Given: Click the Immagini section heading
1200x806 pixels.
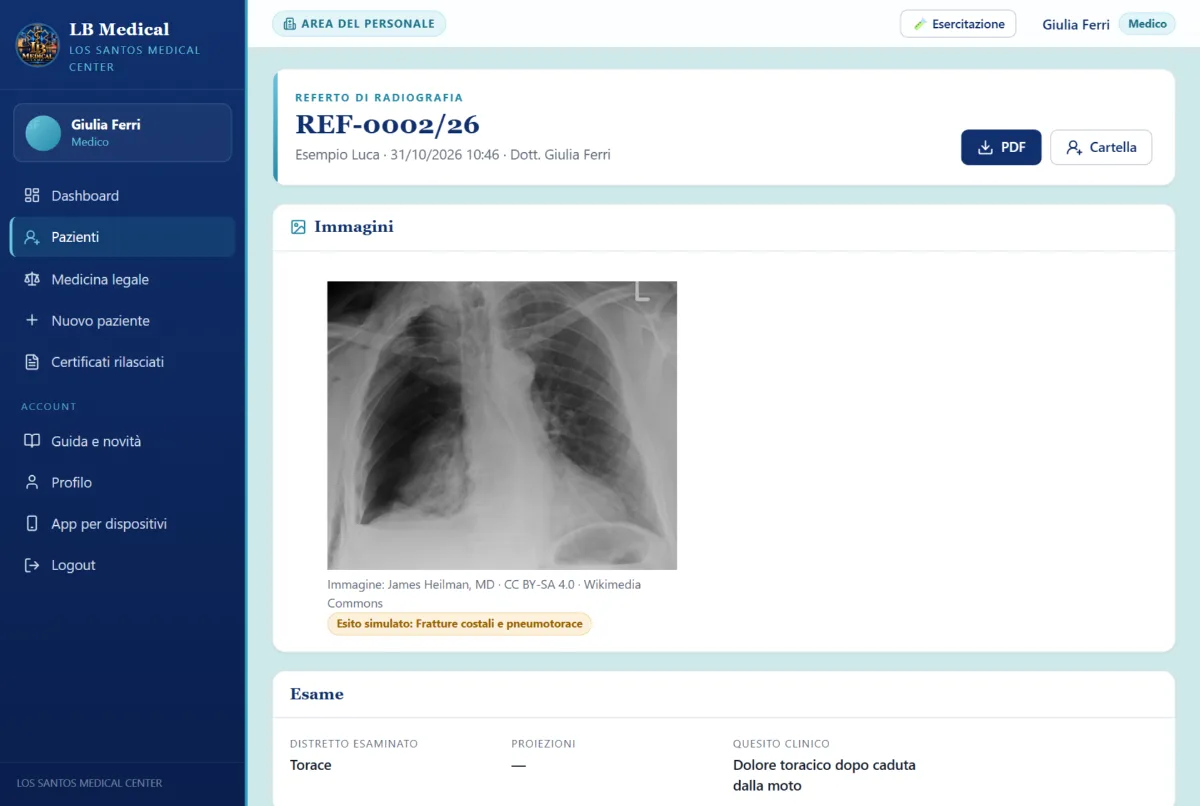Looking at the screenshot, I should [x=354, y=227].
